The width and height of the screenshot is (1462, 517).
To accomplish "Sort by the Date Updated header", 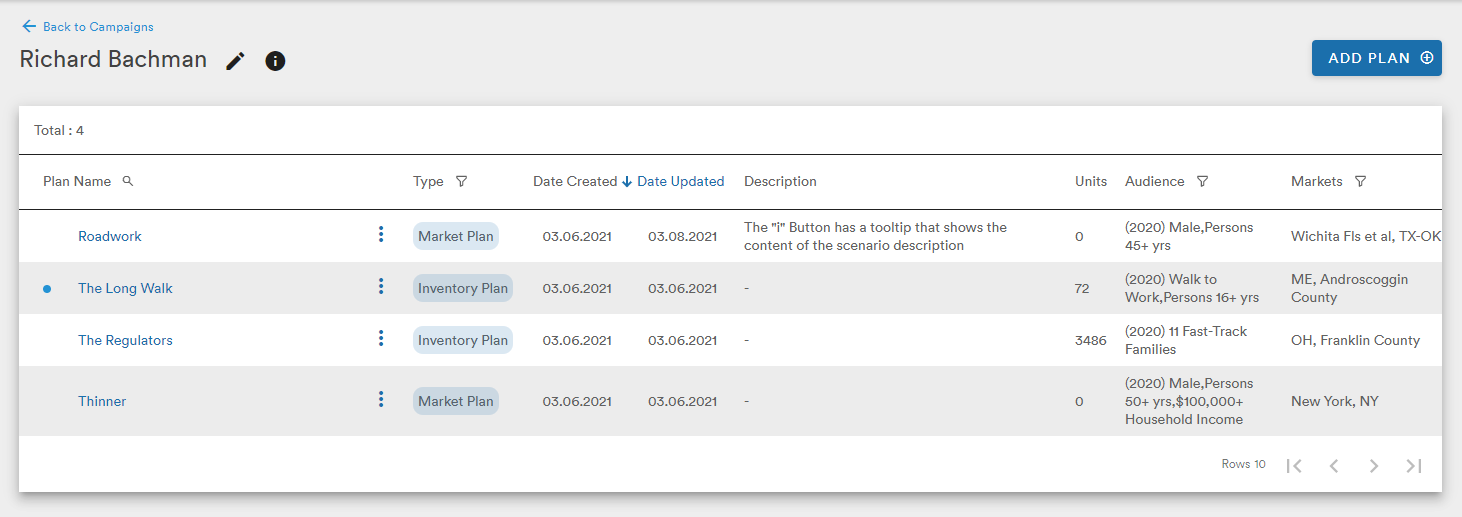I will [681, 181].
